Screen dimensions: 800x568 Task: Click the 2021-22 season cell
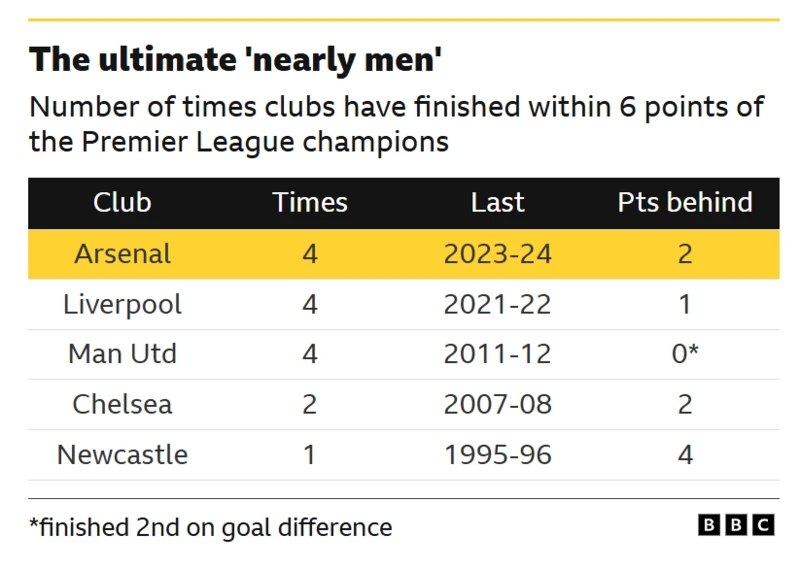click(497, 304)
